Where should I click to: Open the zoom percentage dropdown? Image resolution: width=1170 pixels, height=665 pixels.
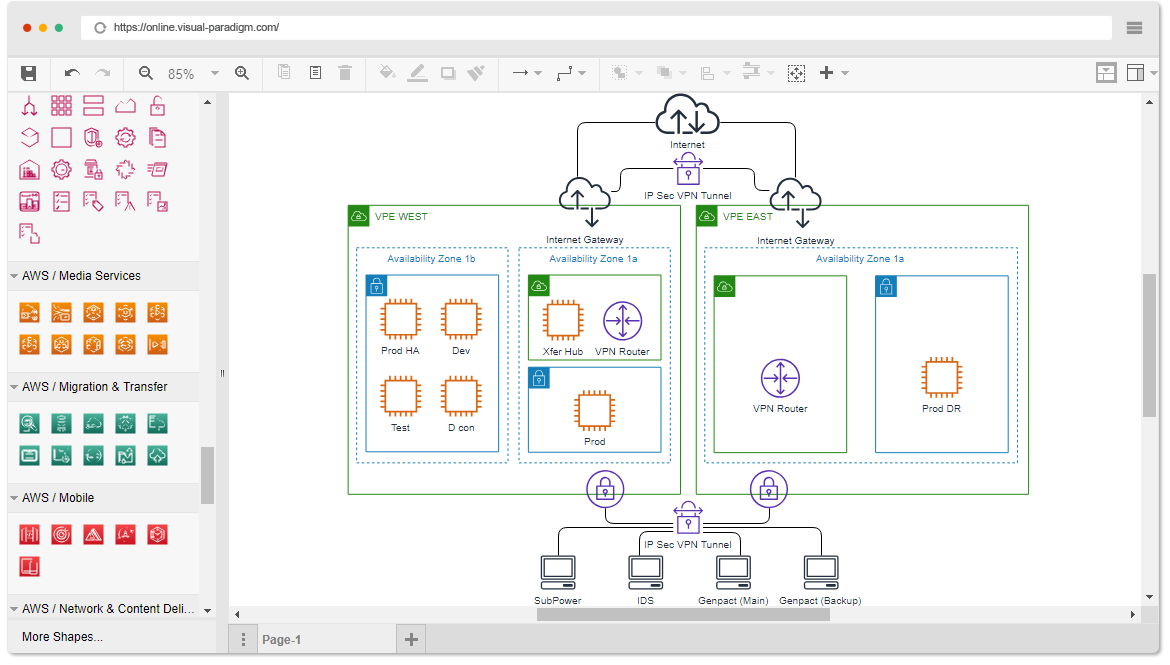pyautogui.click(x=212, y=73)
